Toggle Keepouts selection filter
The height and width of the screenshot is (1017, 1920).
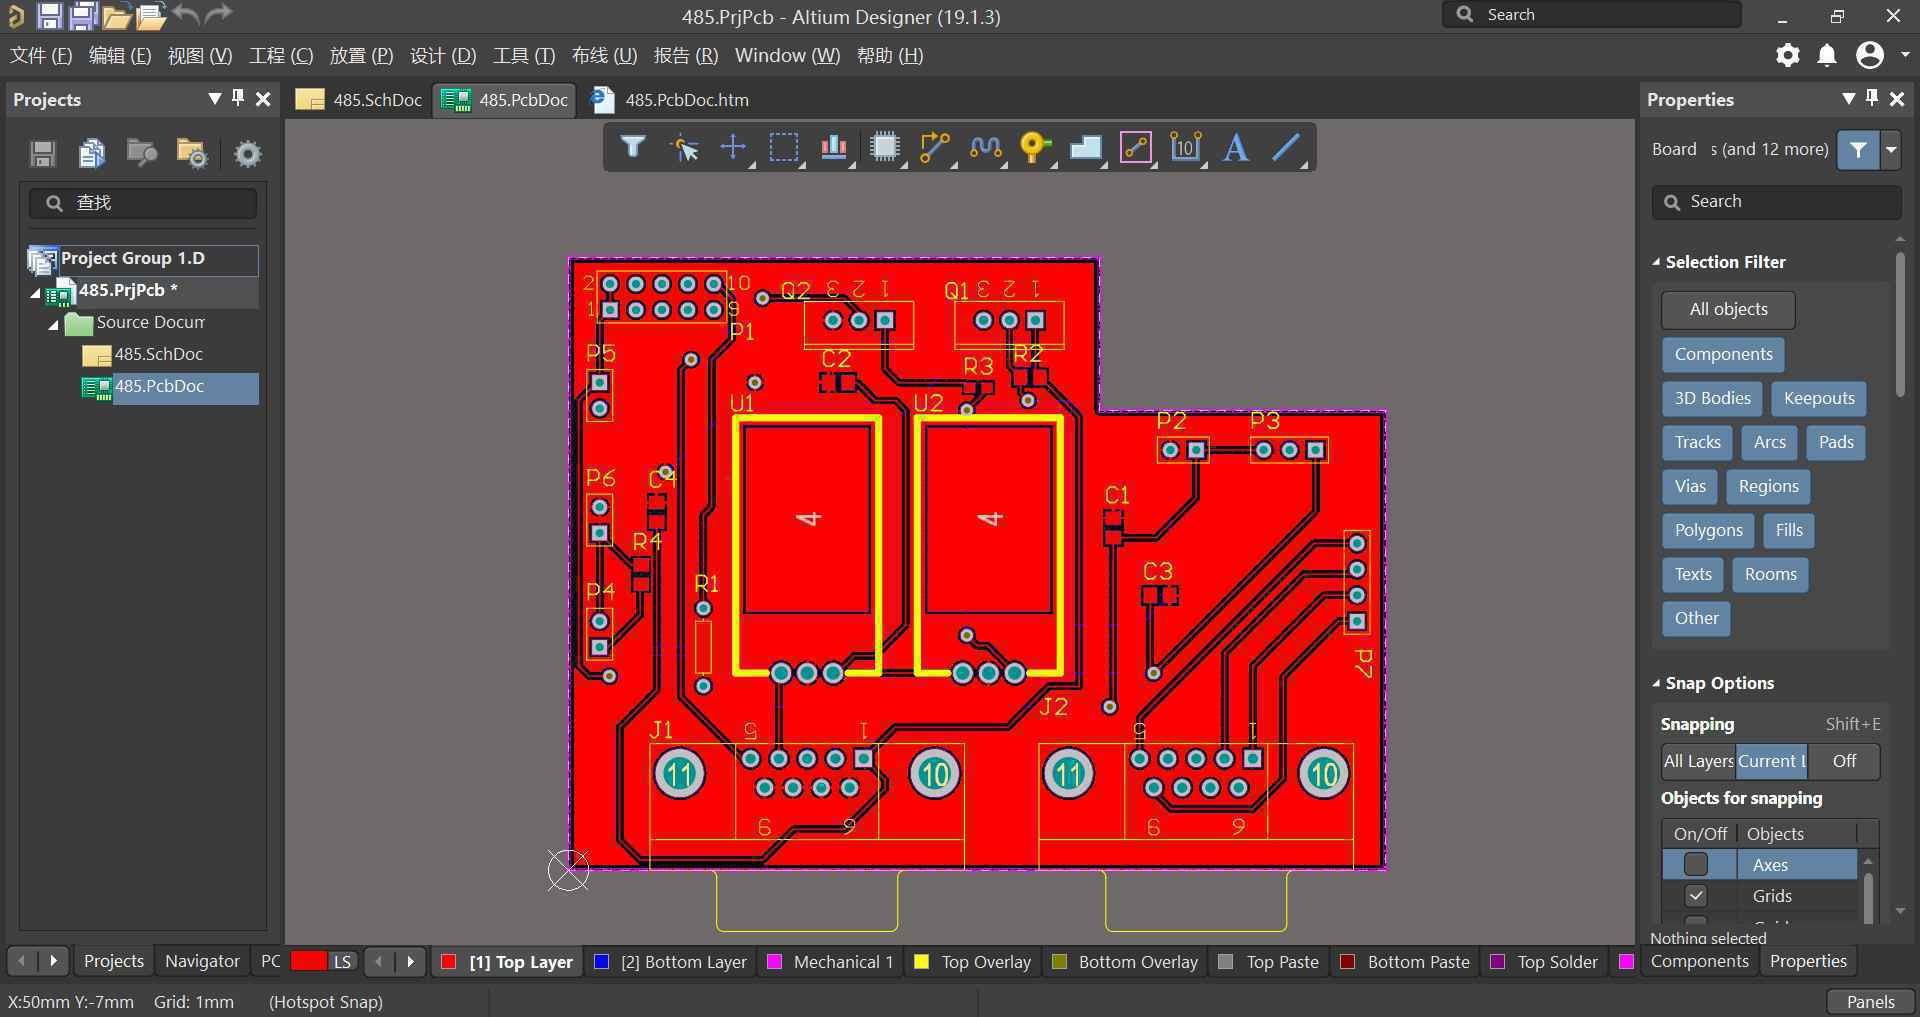click(1819, 398)
